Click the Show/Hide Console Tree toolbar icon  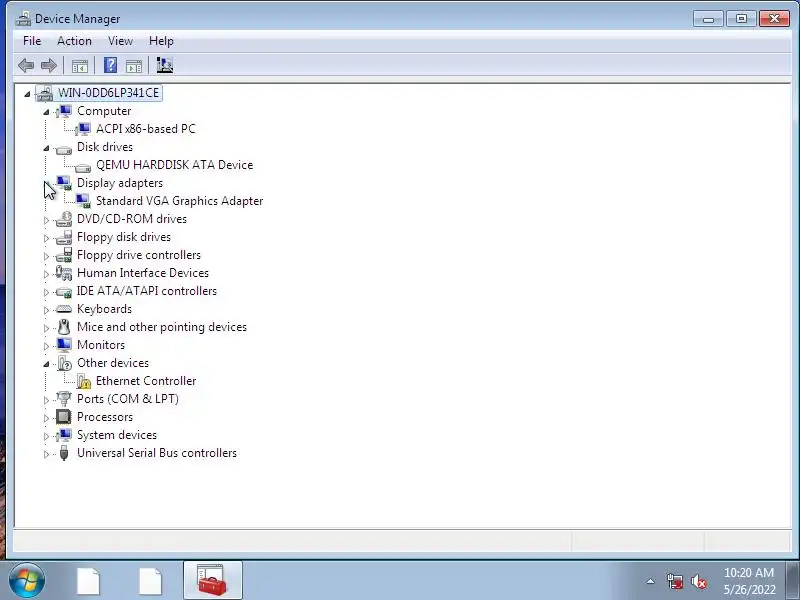(80, 66)
